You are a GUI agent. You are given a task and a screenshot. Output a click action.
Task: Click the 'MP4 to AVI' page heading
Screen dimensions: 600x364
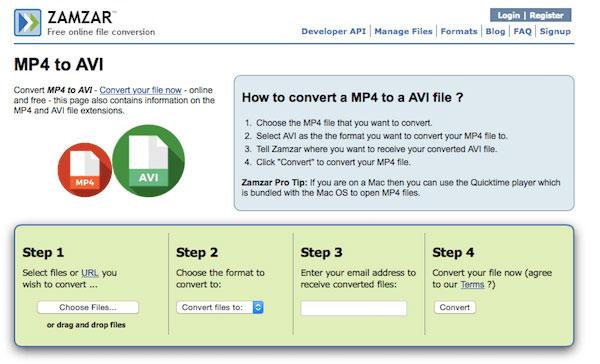coord(59,64)
